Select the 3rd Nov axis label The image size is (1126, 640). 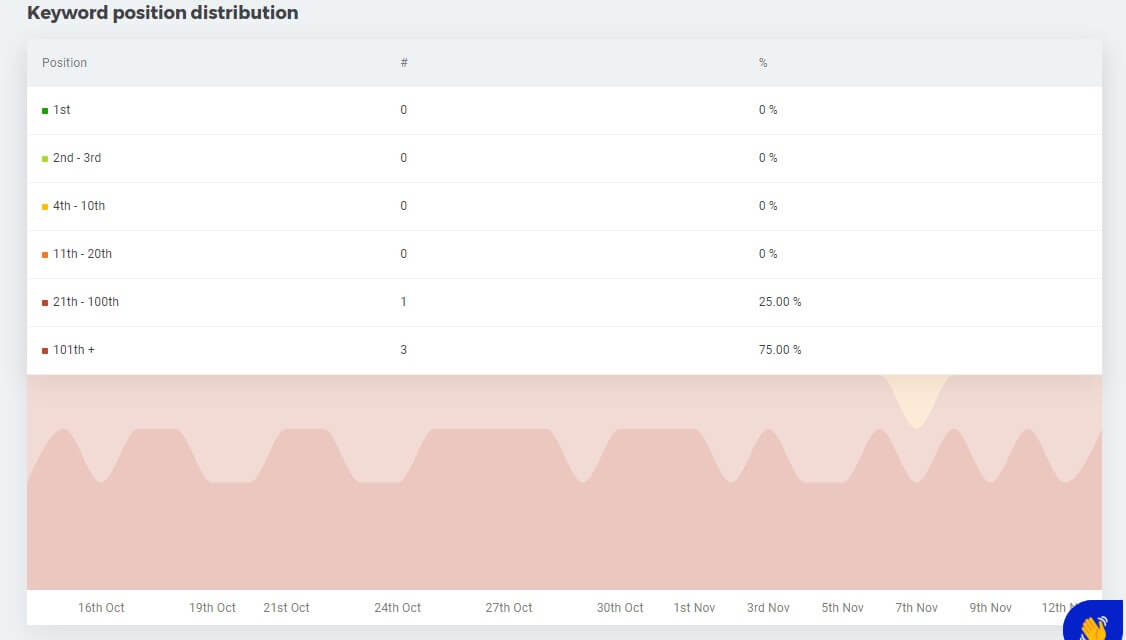768,608
